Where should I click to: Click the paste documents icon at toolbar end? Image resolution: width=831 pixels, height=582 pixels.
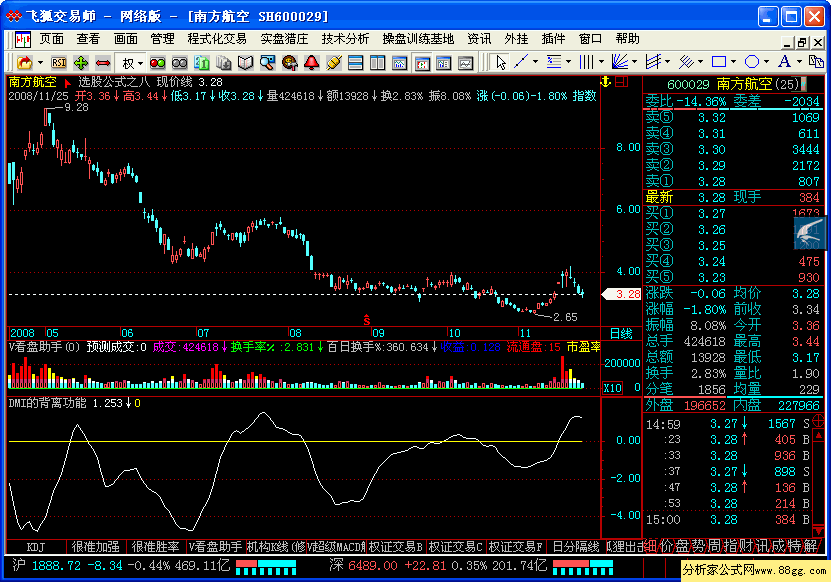coord(816,61)
